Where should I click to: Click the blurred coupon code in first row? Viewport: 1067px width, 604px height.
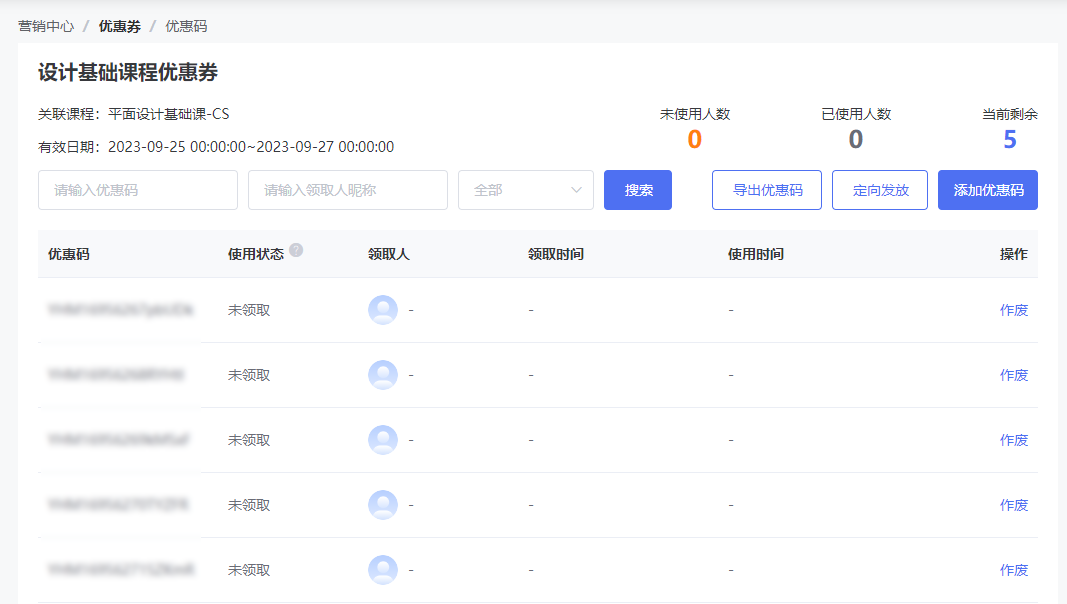[120, 310]
